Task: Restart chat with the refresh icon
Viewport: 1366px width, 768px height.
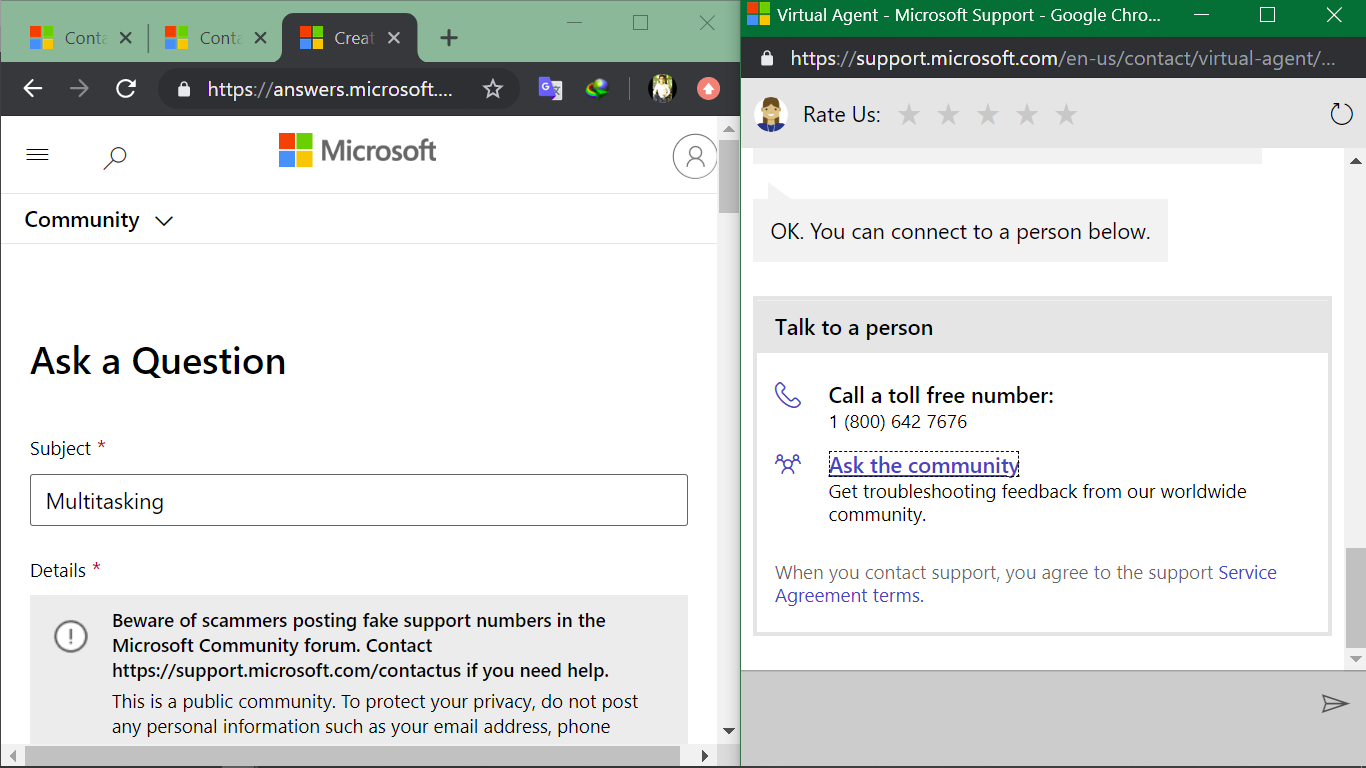Action: (1341, 114)
